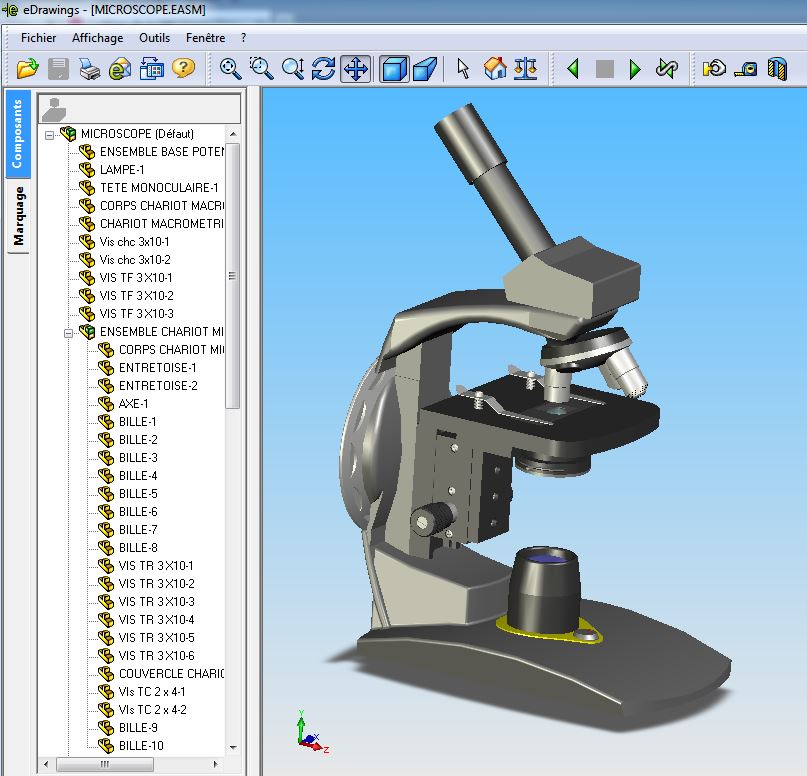Click the Send by email icon

(x=120, y=69)
